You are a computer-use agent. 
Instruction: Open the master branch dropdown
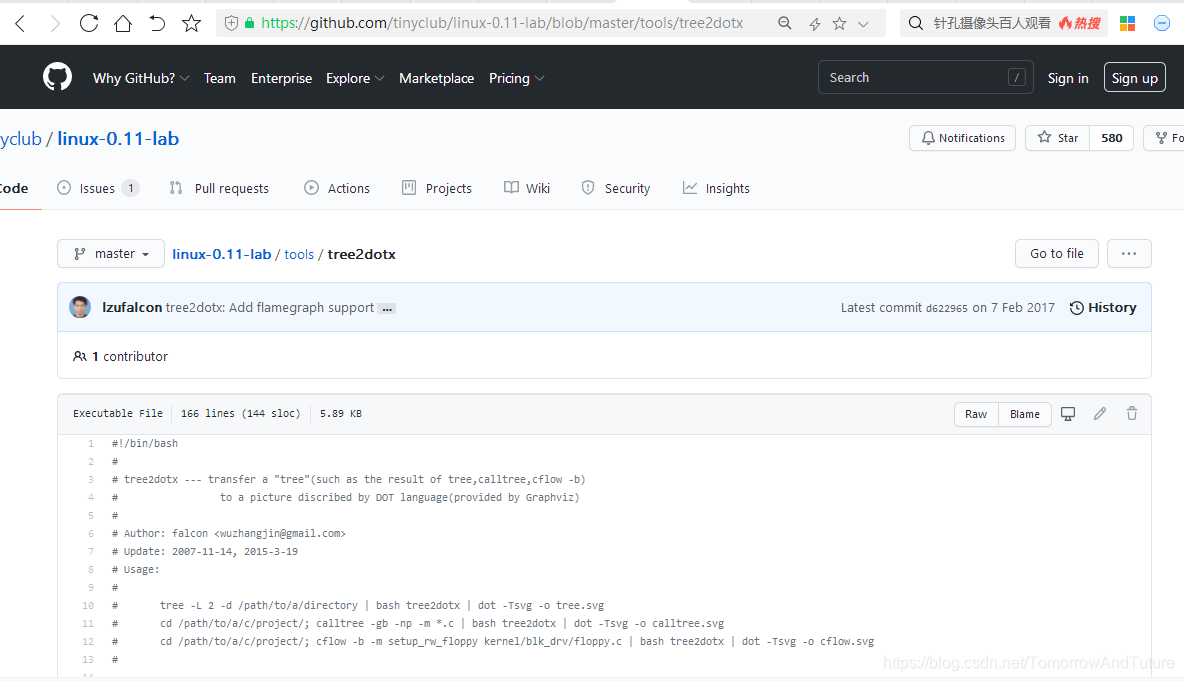point(110,253)
